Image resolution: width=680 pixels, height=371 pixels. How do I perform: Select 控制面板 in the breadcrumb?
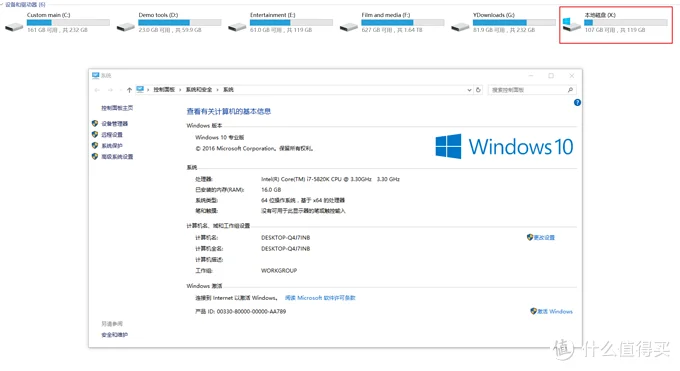click(164, 90)
